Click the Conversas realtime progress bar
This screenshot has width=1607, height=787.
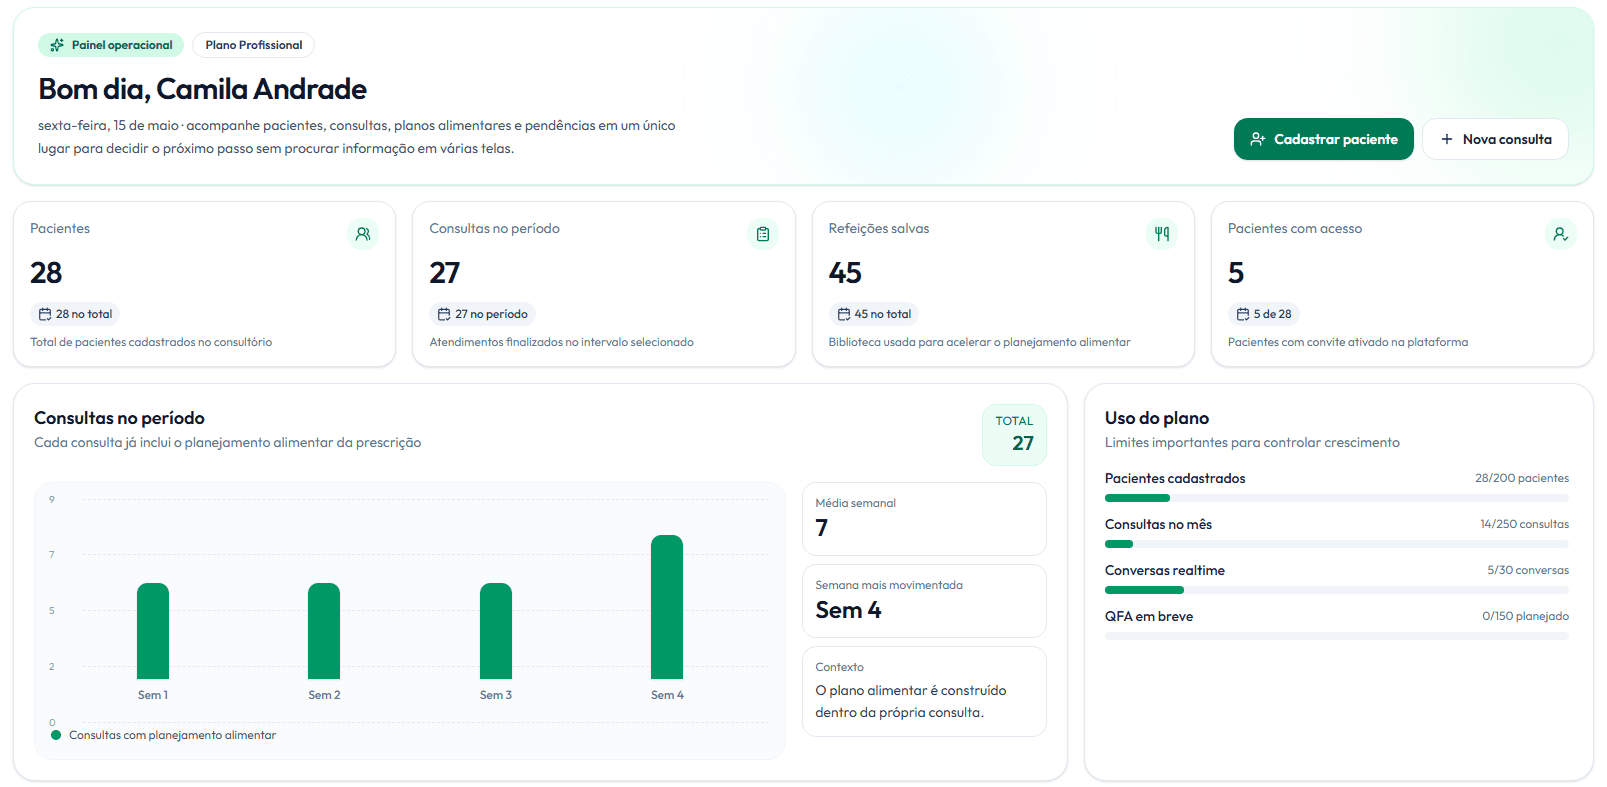click(1337, 590)
